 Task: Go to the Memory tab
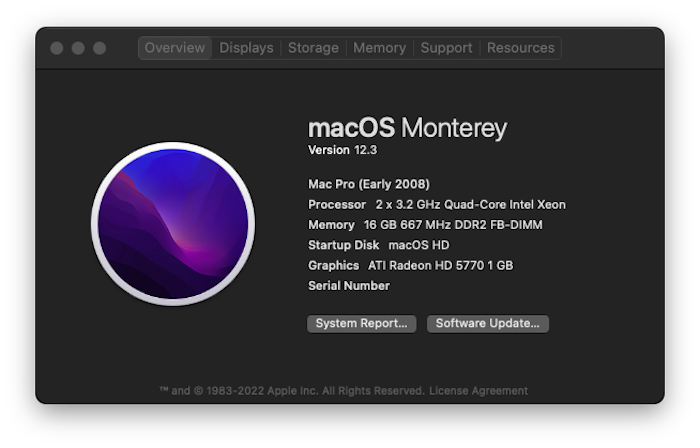[x=379, y=48]
